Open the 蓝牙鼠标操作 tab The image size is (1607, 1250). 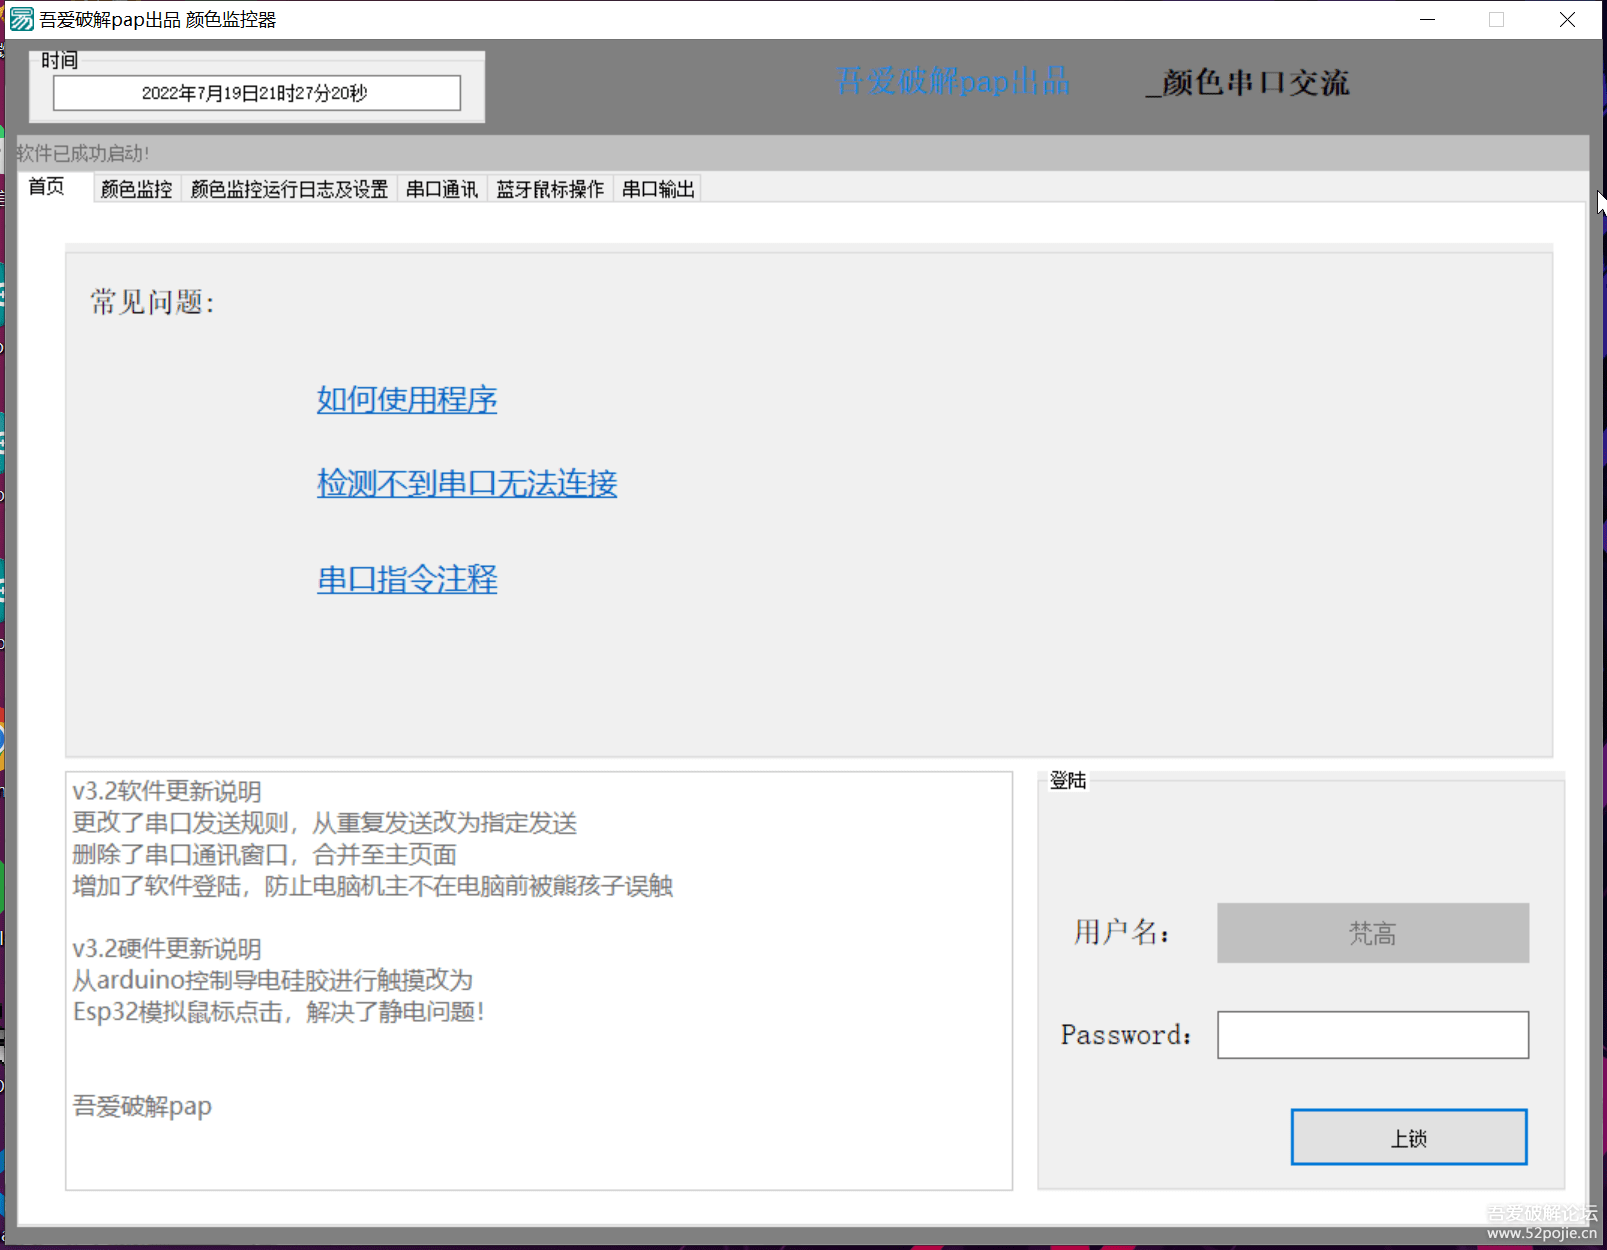pyautogui.click(x=550, y=189)
